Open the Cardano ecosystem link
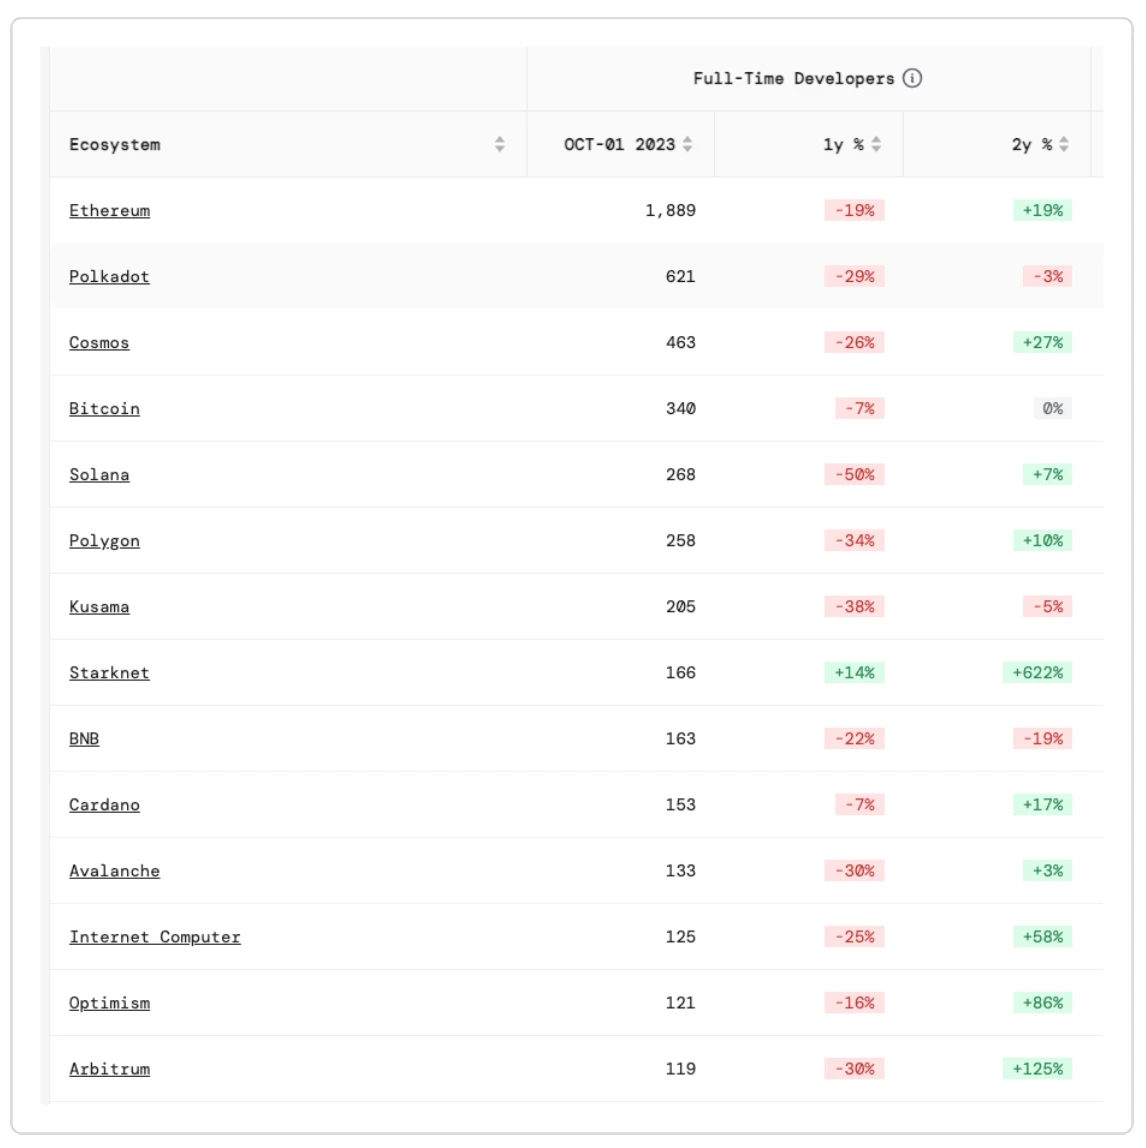The height and width of the screenshot is (1148, 1146). (x=104, y=804)
